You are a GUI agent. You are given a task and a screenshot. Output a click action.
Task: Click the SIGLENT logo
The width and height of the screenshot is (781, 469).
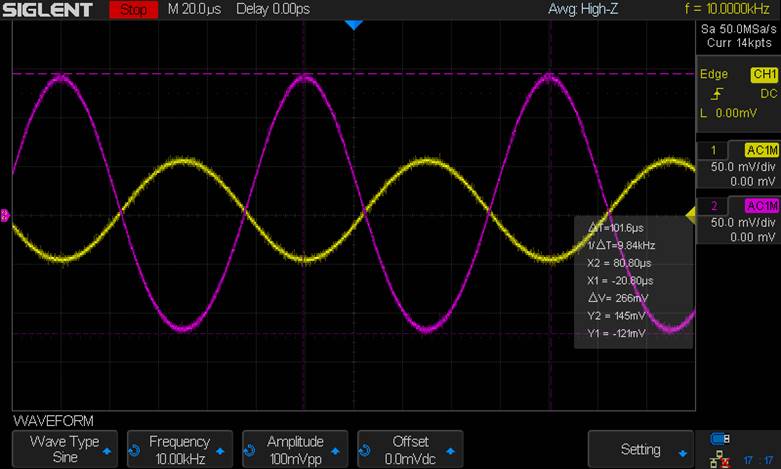point(48,9)
